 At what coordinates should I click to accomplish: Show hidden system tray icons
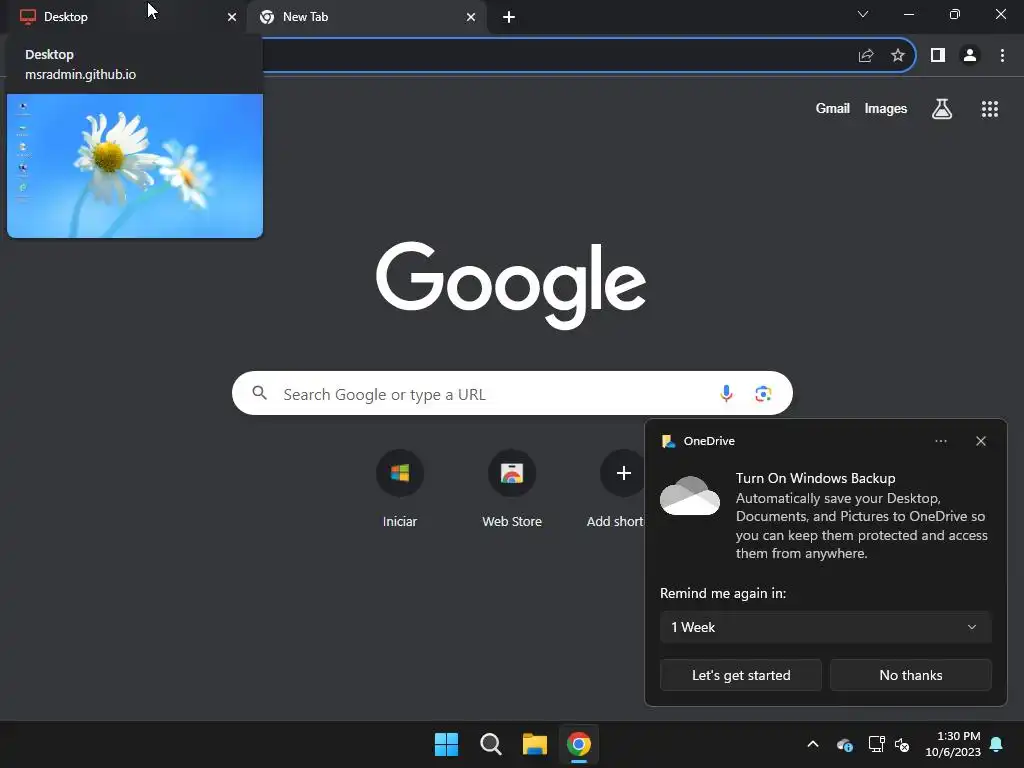point(813,744)
